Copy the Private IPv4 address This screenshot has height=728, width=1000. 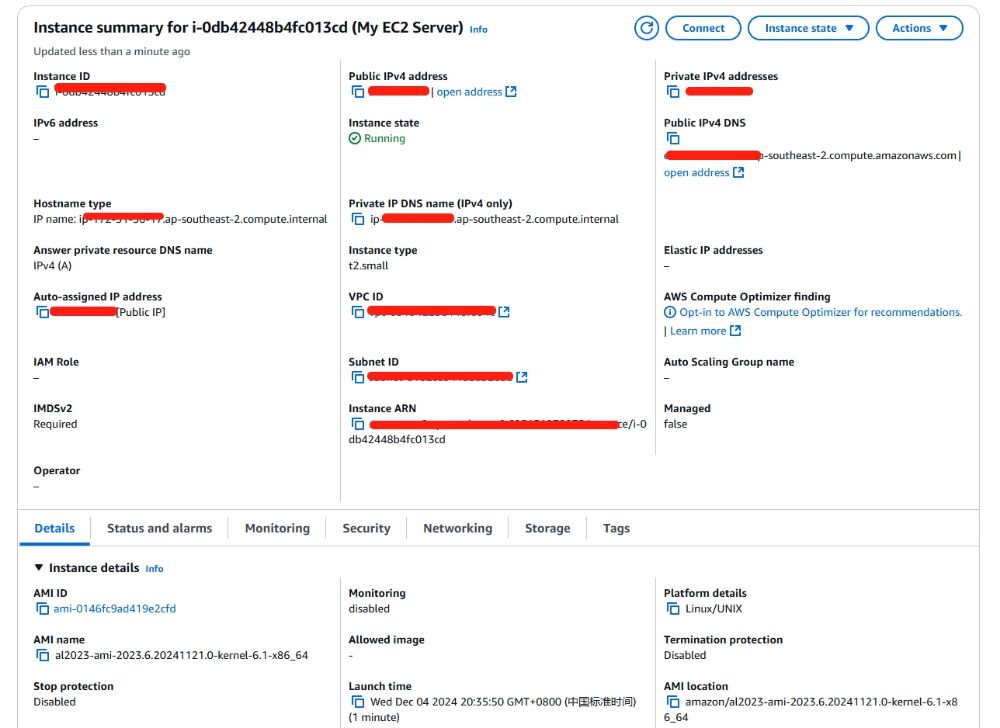[x=673, y=92]
